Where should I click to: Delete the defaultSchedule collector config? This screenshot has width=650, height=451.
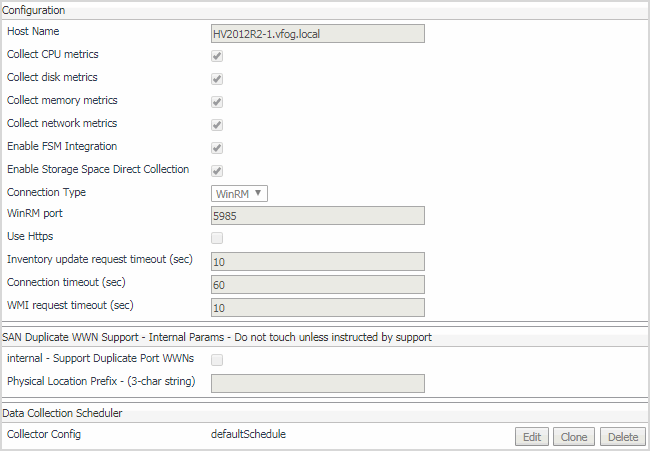[623, 437]
